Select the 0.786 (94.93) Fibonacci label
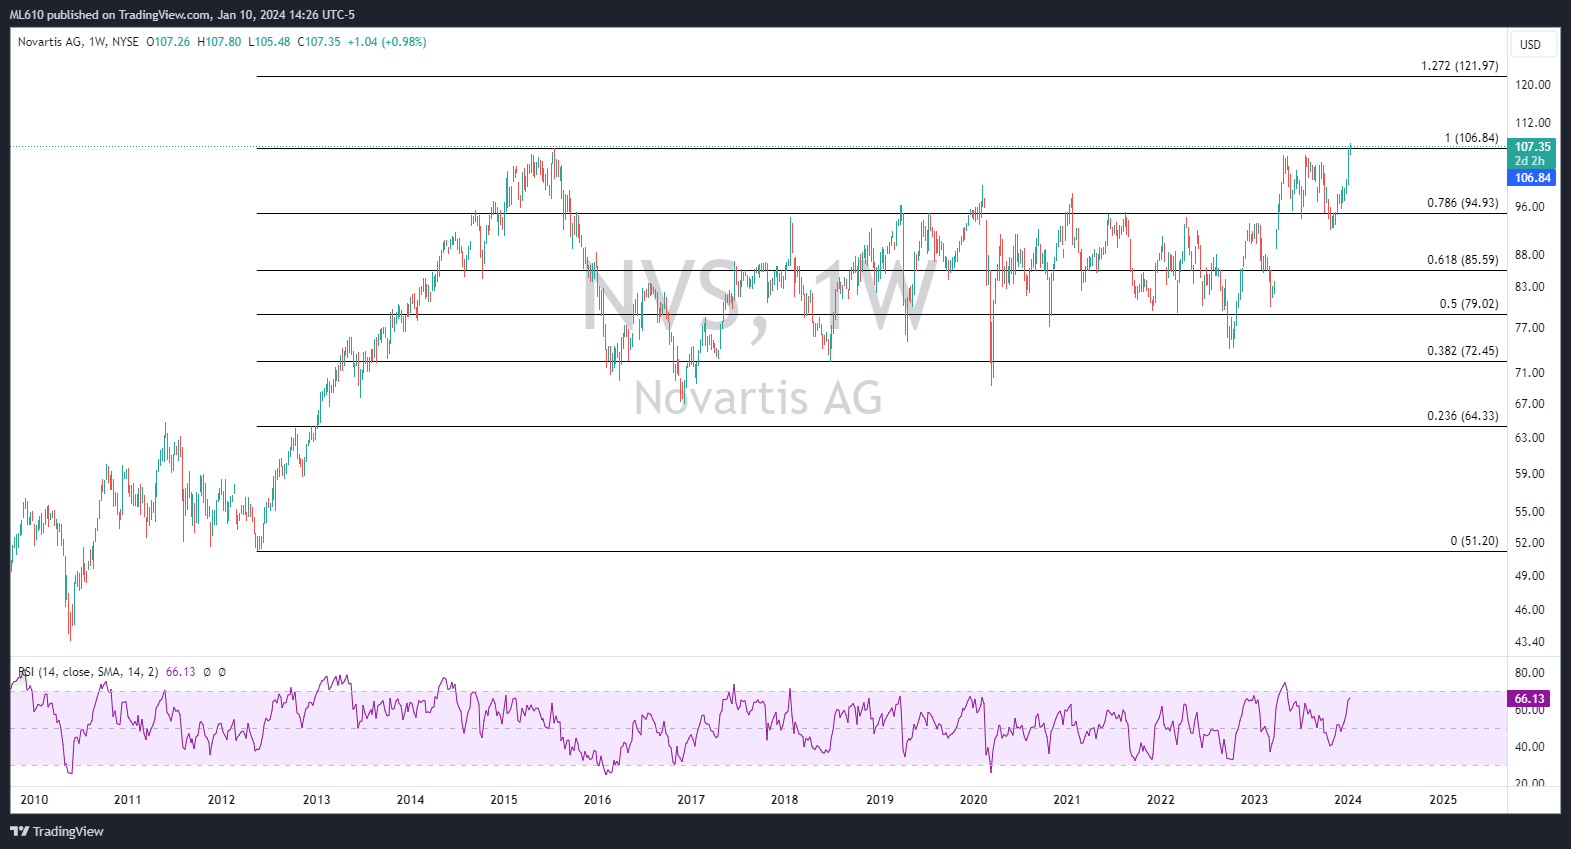This screenshot has height=849, width=1571. pyautogui.click(x=1463, y=203)
